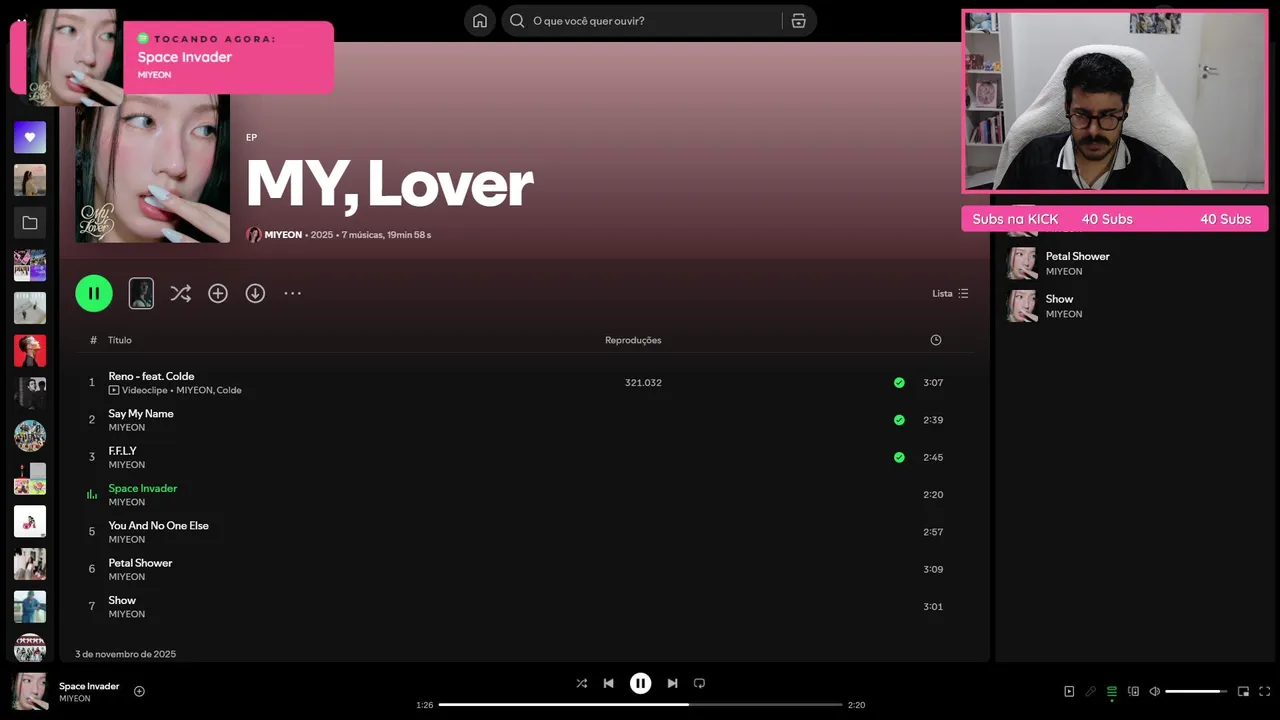Add Space Invader to Liked Songs

(139, 691)
